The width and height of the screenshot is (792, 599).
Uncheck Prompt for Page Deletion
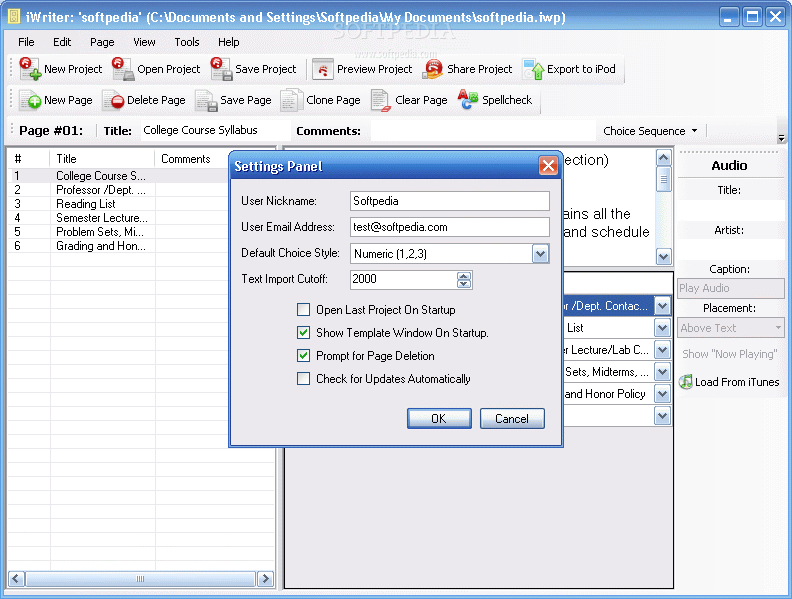point(304,356)
